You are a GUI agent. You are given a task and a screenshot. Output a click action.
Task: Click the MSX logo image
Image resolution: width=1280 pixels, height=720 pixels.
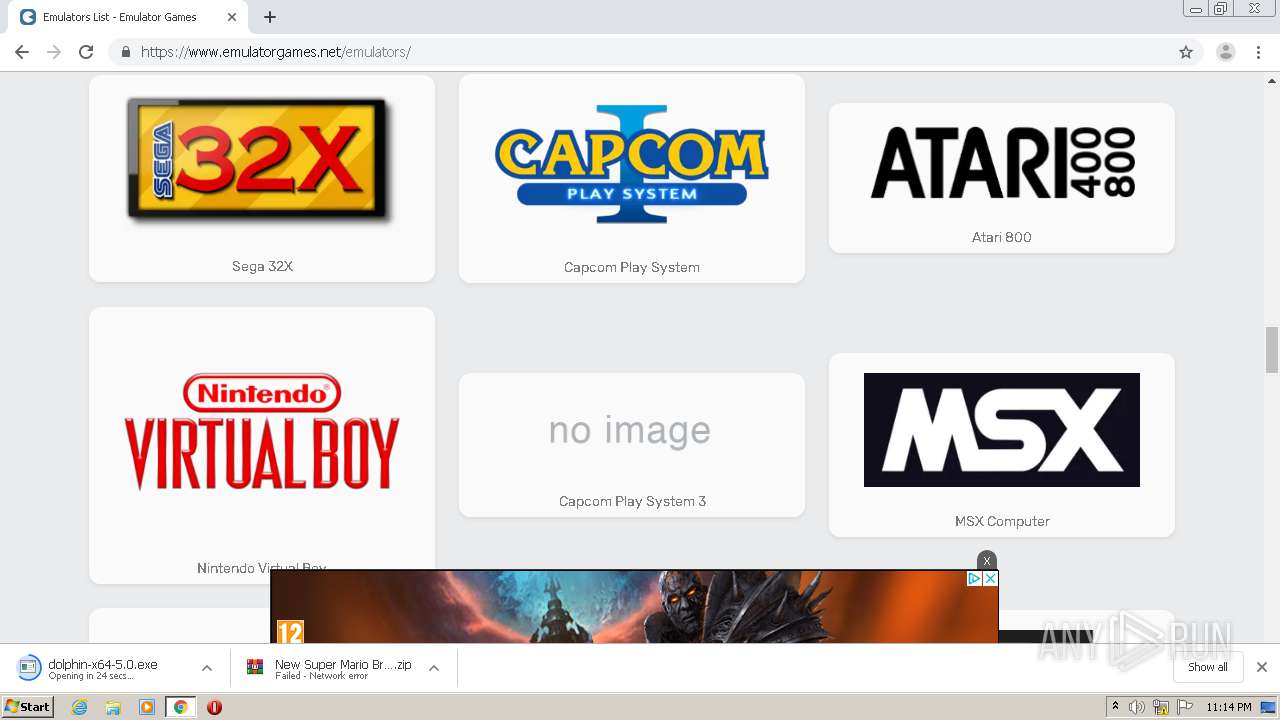point(1002,430)
